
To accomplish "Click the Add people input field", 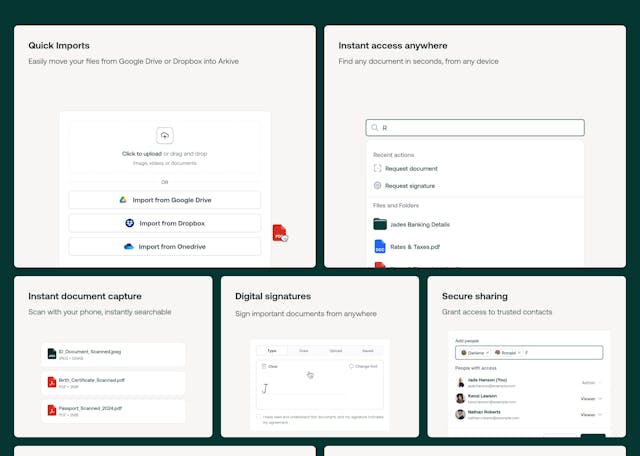I will point(529,353).
